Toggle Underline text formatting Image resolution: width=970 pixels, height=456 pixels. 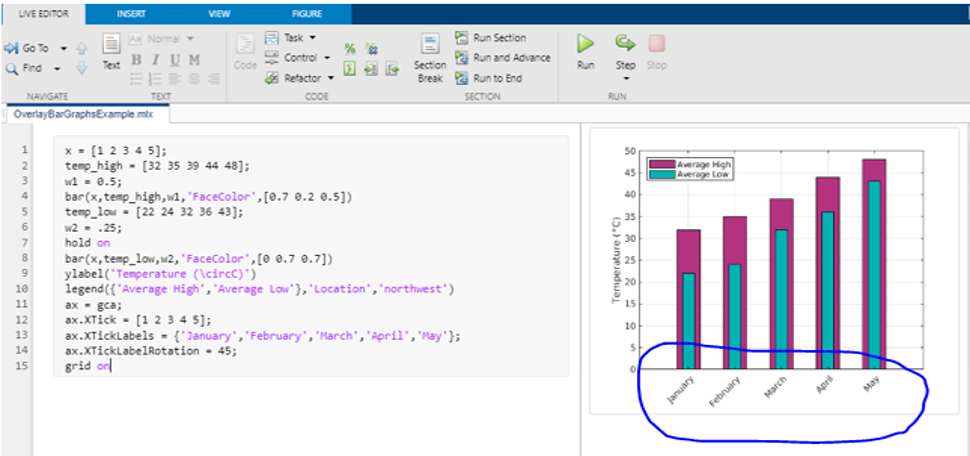pyautogui.click(x=175, y=60)
